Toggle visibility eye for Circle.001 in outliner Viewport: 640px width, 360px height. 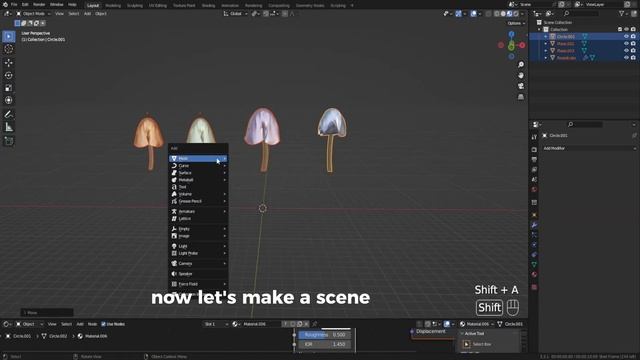(626, 36)
